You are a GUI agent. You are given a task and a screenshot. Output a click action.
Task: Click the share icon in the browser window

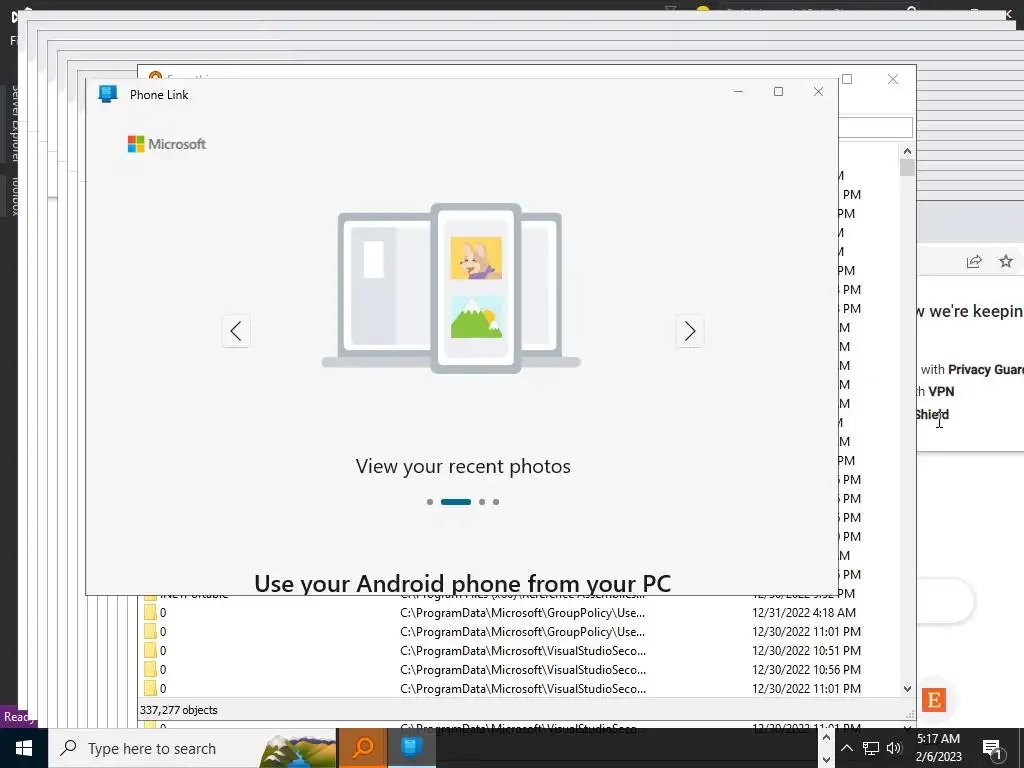coord(974,262)
